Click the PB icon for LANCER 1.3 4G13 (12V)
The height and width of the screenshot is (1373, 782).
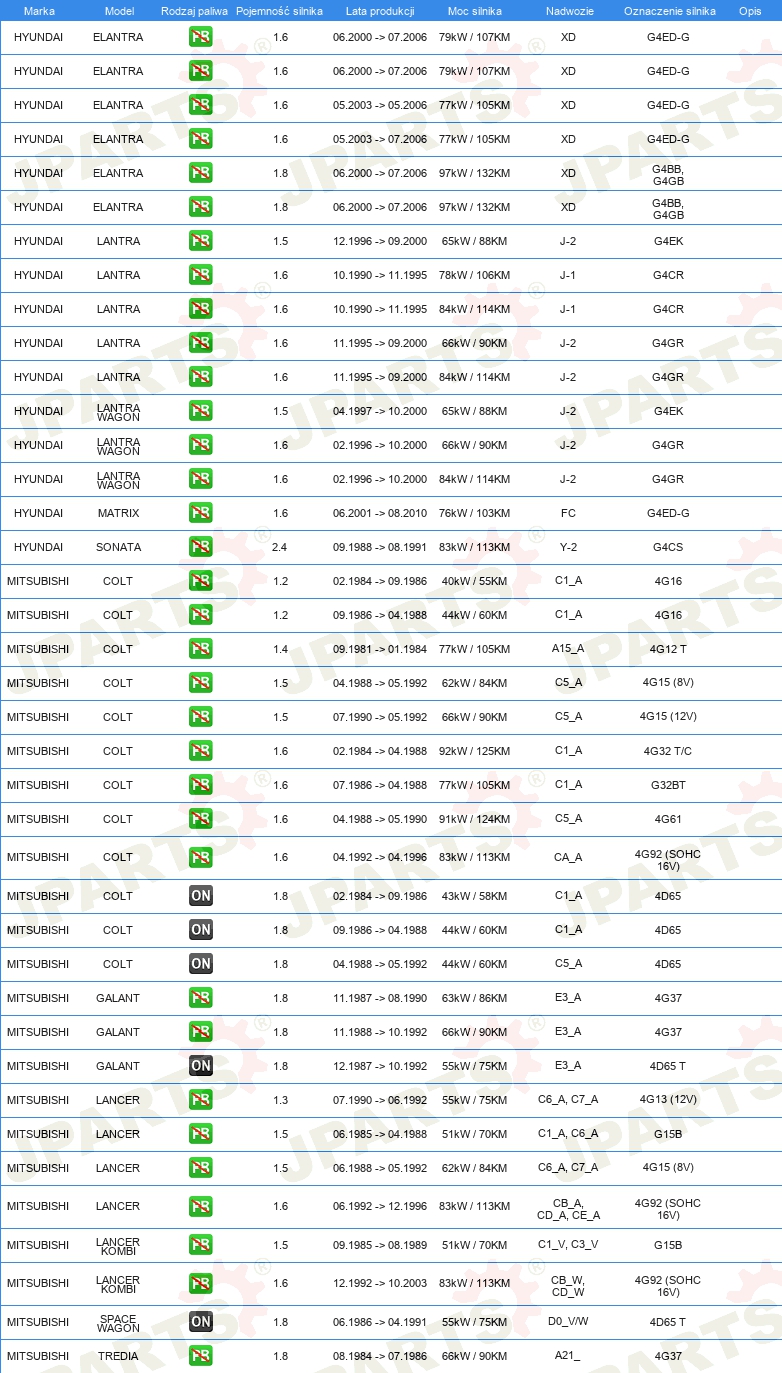click(201, 1100)
